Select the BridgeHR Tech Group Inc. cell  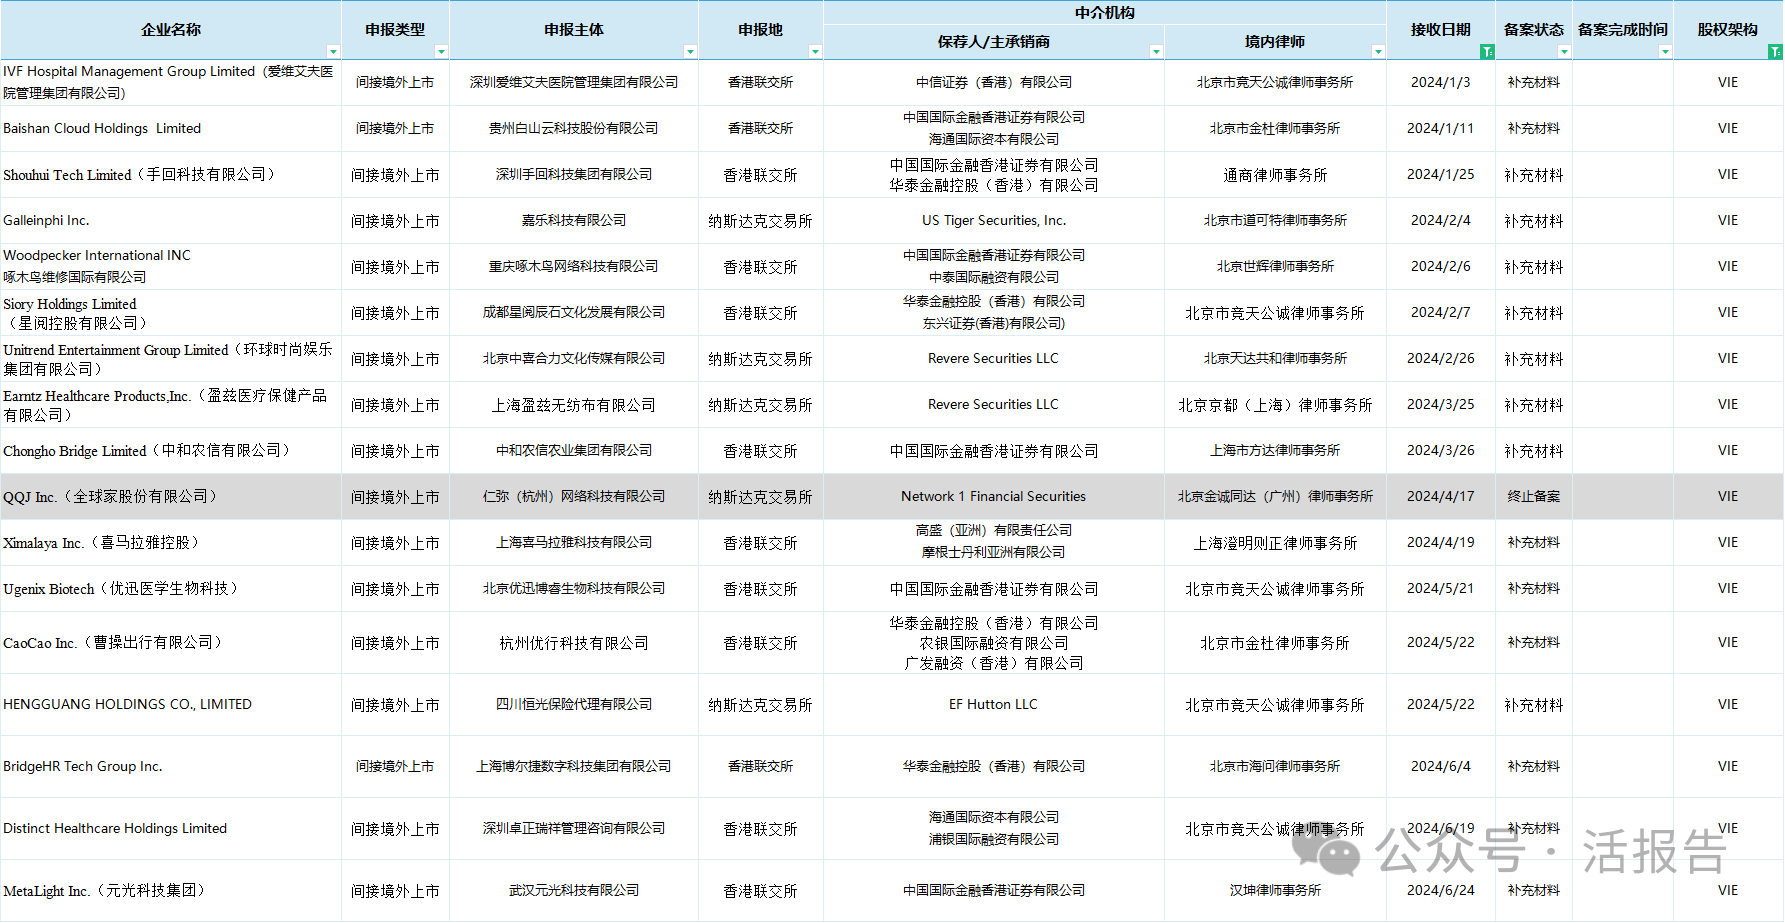(x=171, y=767)
